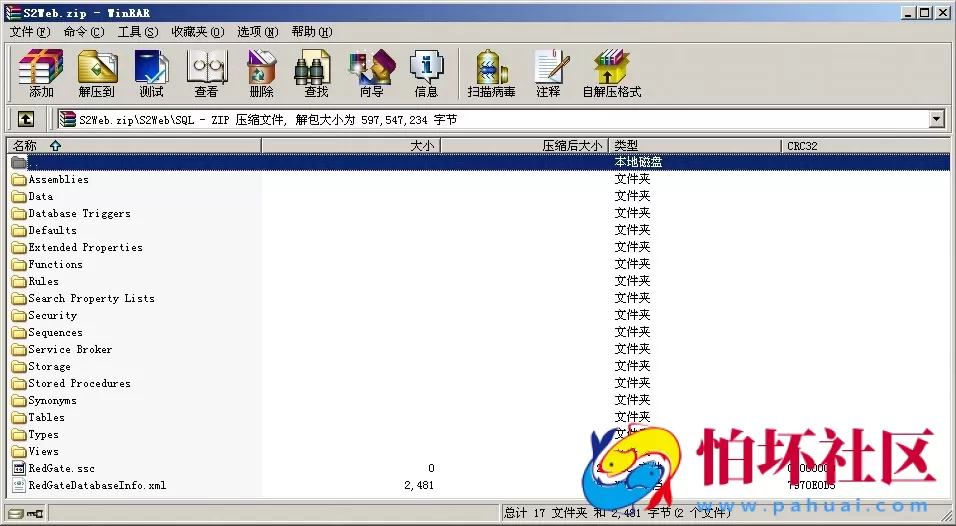956x526 pixels.
Task: Select the Extended Properties folder row
Action: [480, 247]
